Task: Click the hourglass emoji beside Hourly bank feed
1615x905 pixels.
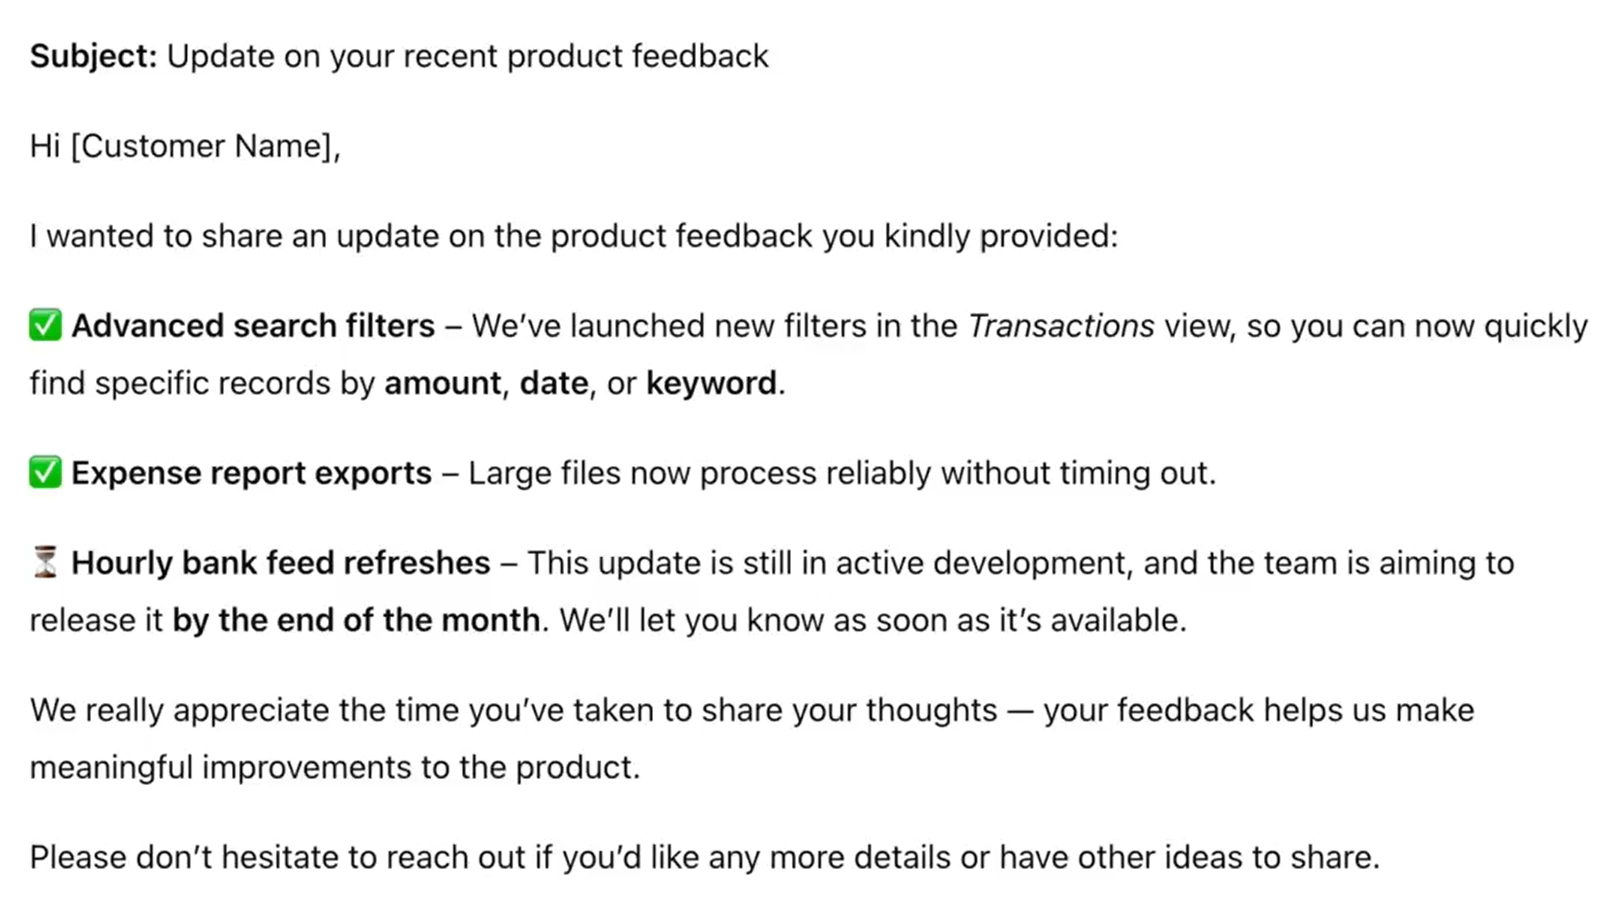Action: [45, 562]
